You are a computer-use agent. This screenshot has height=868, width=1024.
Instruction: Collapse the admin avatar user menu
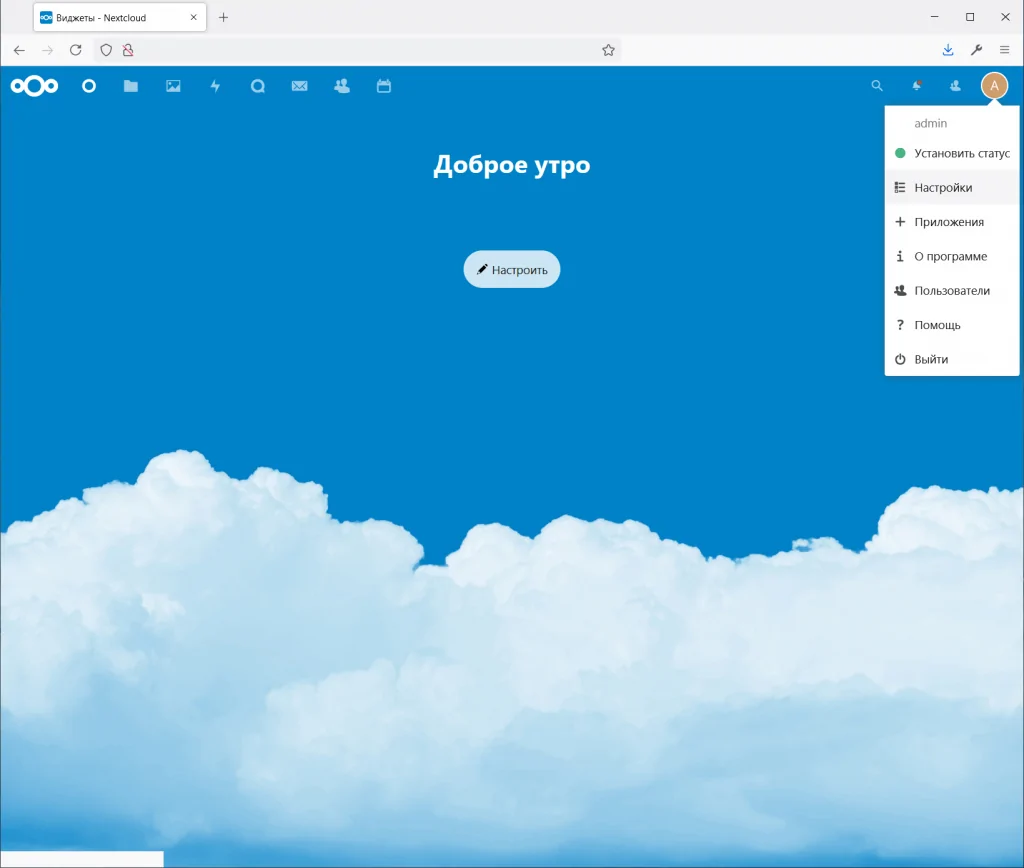click(994, 87)
